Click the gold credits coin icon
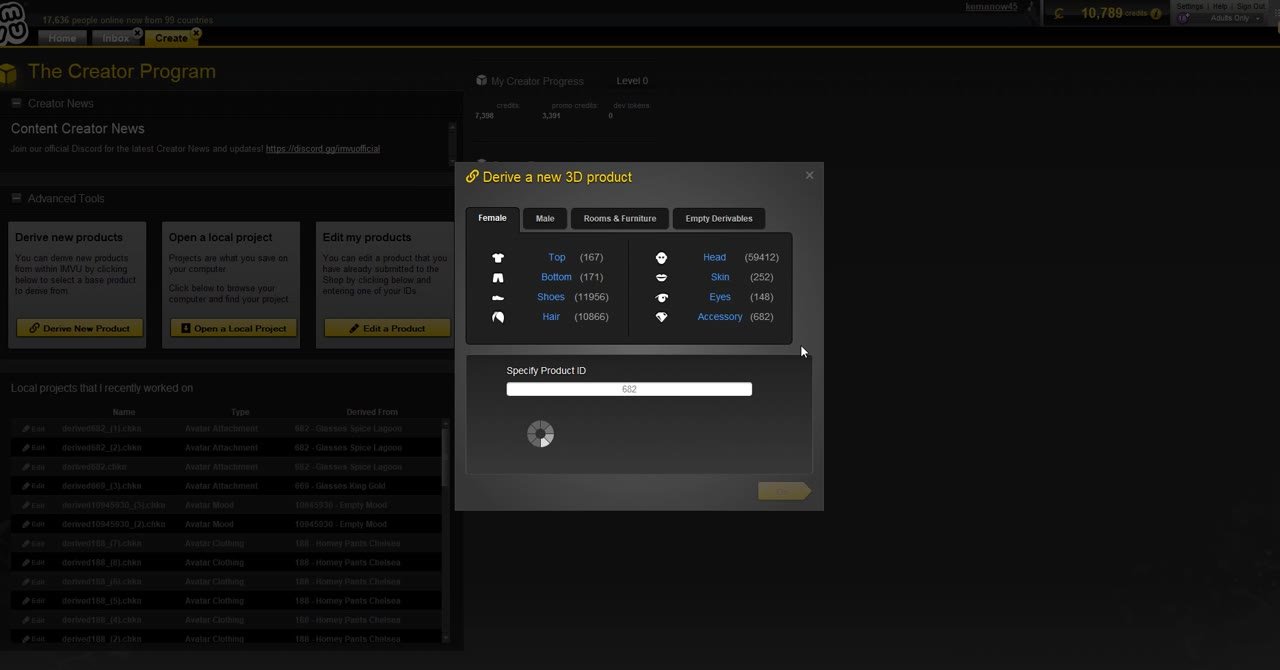Viewport: 1280px width, 670px height. pos(1059,13)
